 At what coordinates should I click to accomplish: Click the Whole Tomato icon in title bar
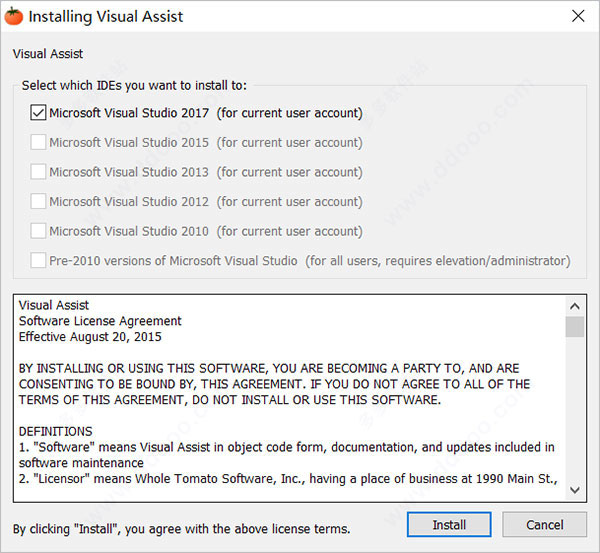click(13, 16)
